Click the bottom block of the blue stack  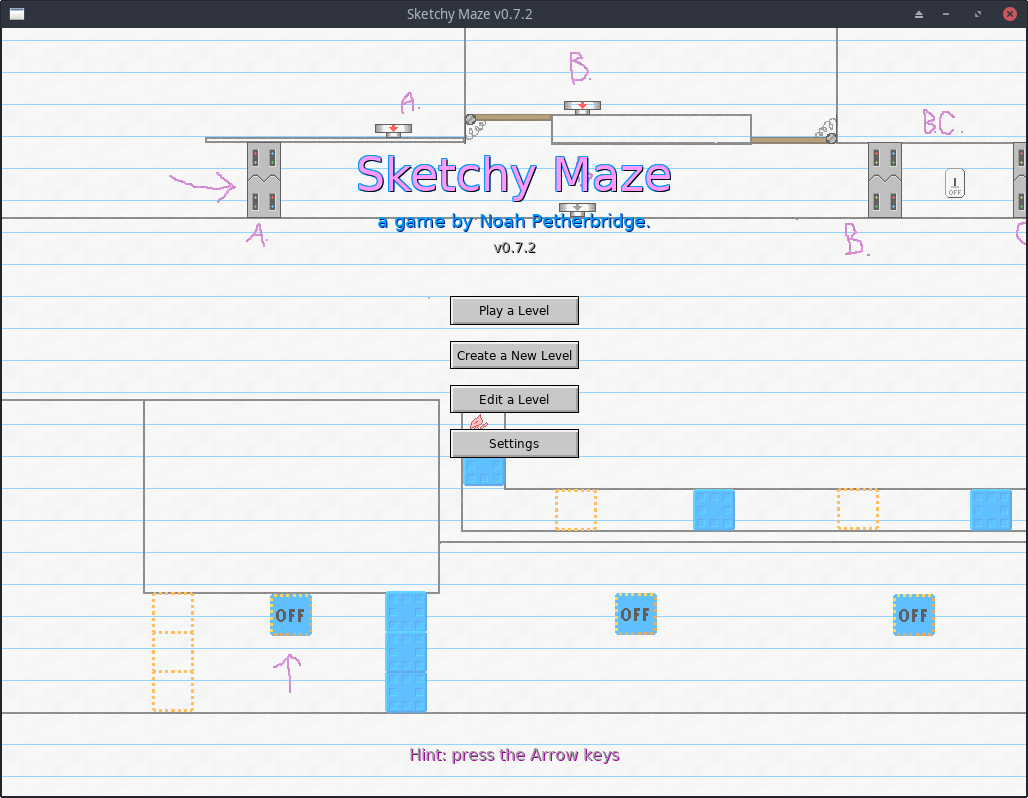(406, 692)
